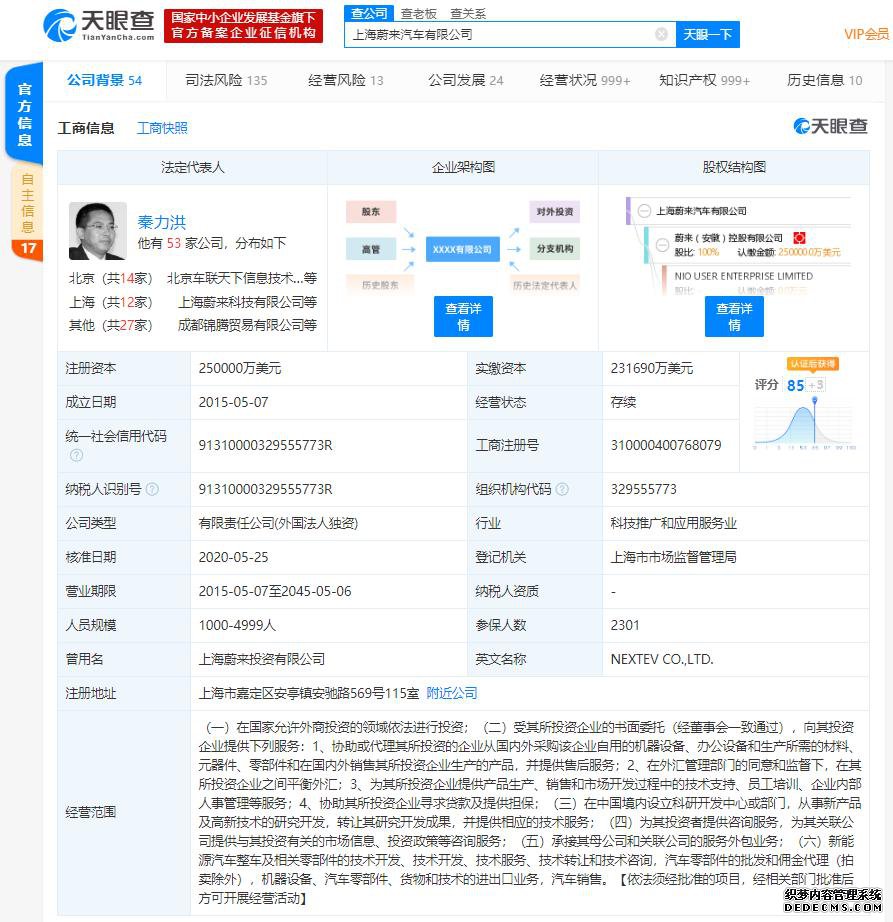Open legal representative photo of 秦力洪

[98, 231]
